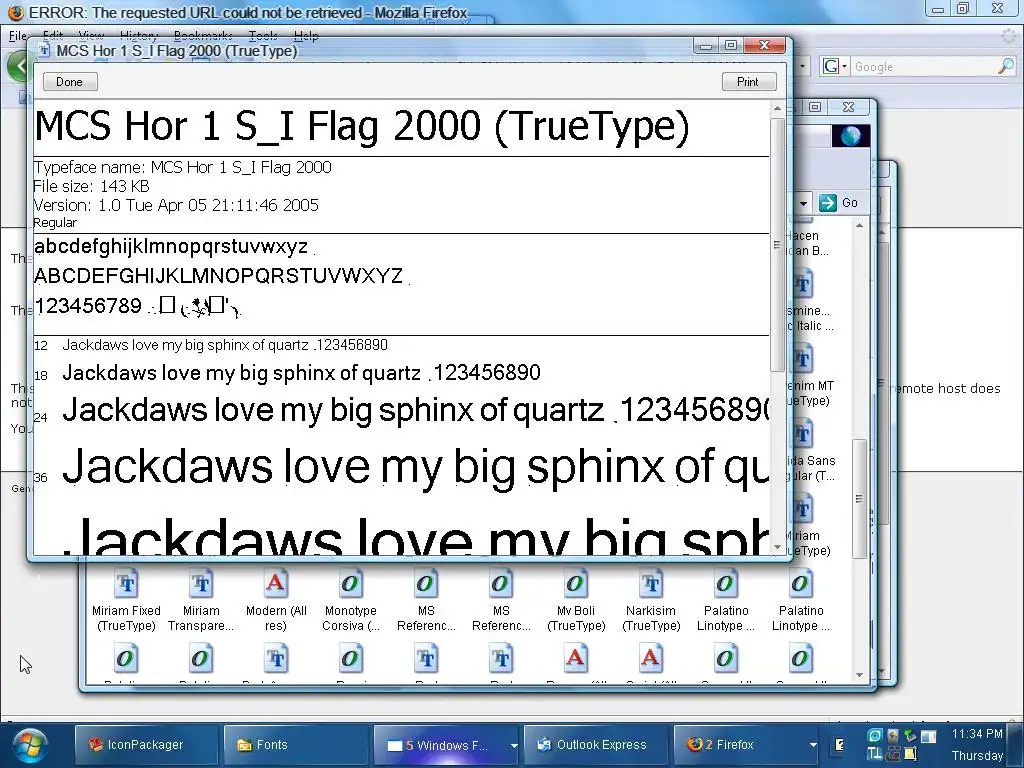Click the yellow sticky note tray icon
This screenshot has height=768, width=1024.
910,754
